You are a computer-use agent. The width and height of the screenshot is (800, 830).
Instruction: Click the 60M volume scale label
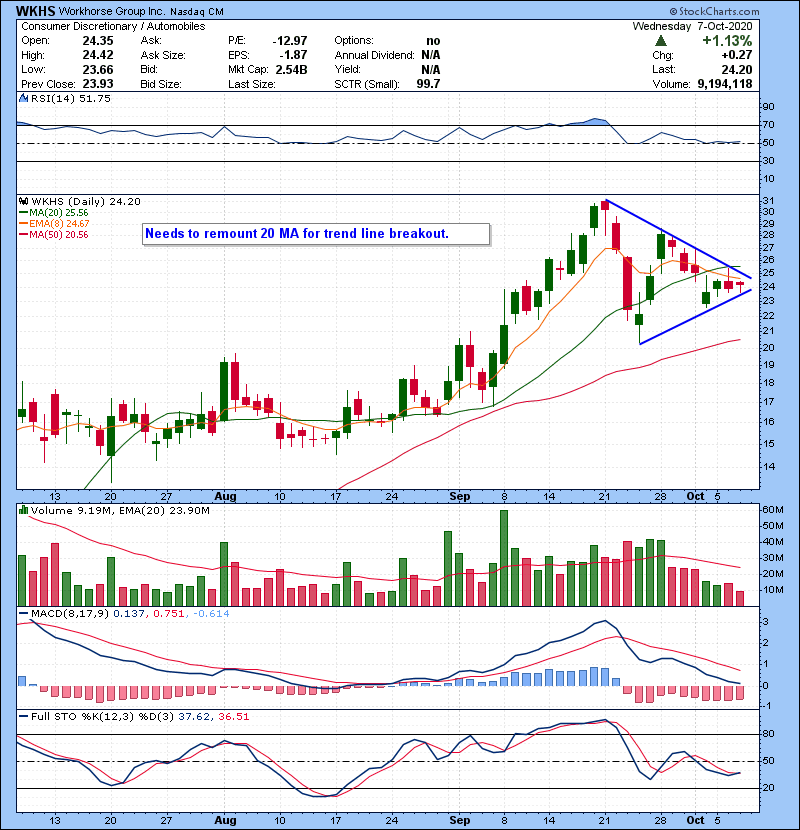pos(772,510)
